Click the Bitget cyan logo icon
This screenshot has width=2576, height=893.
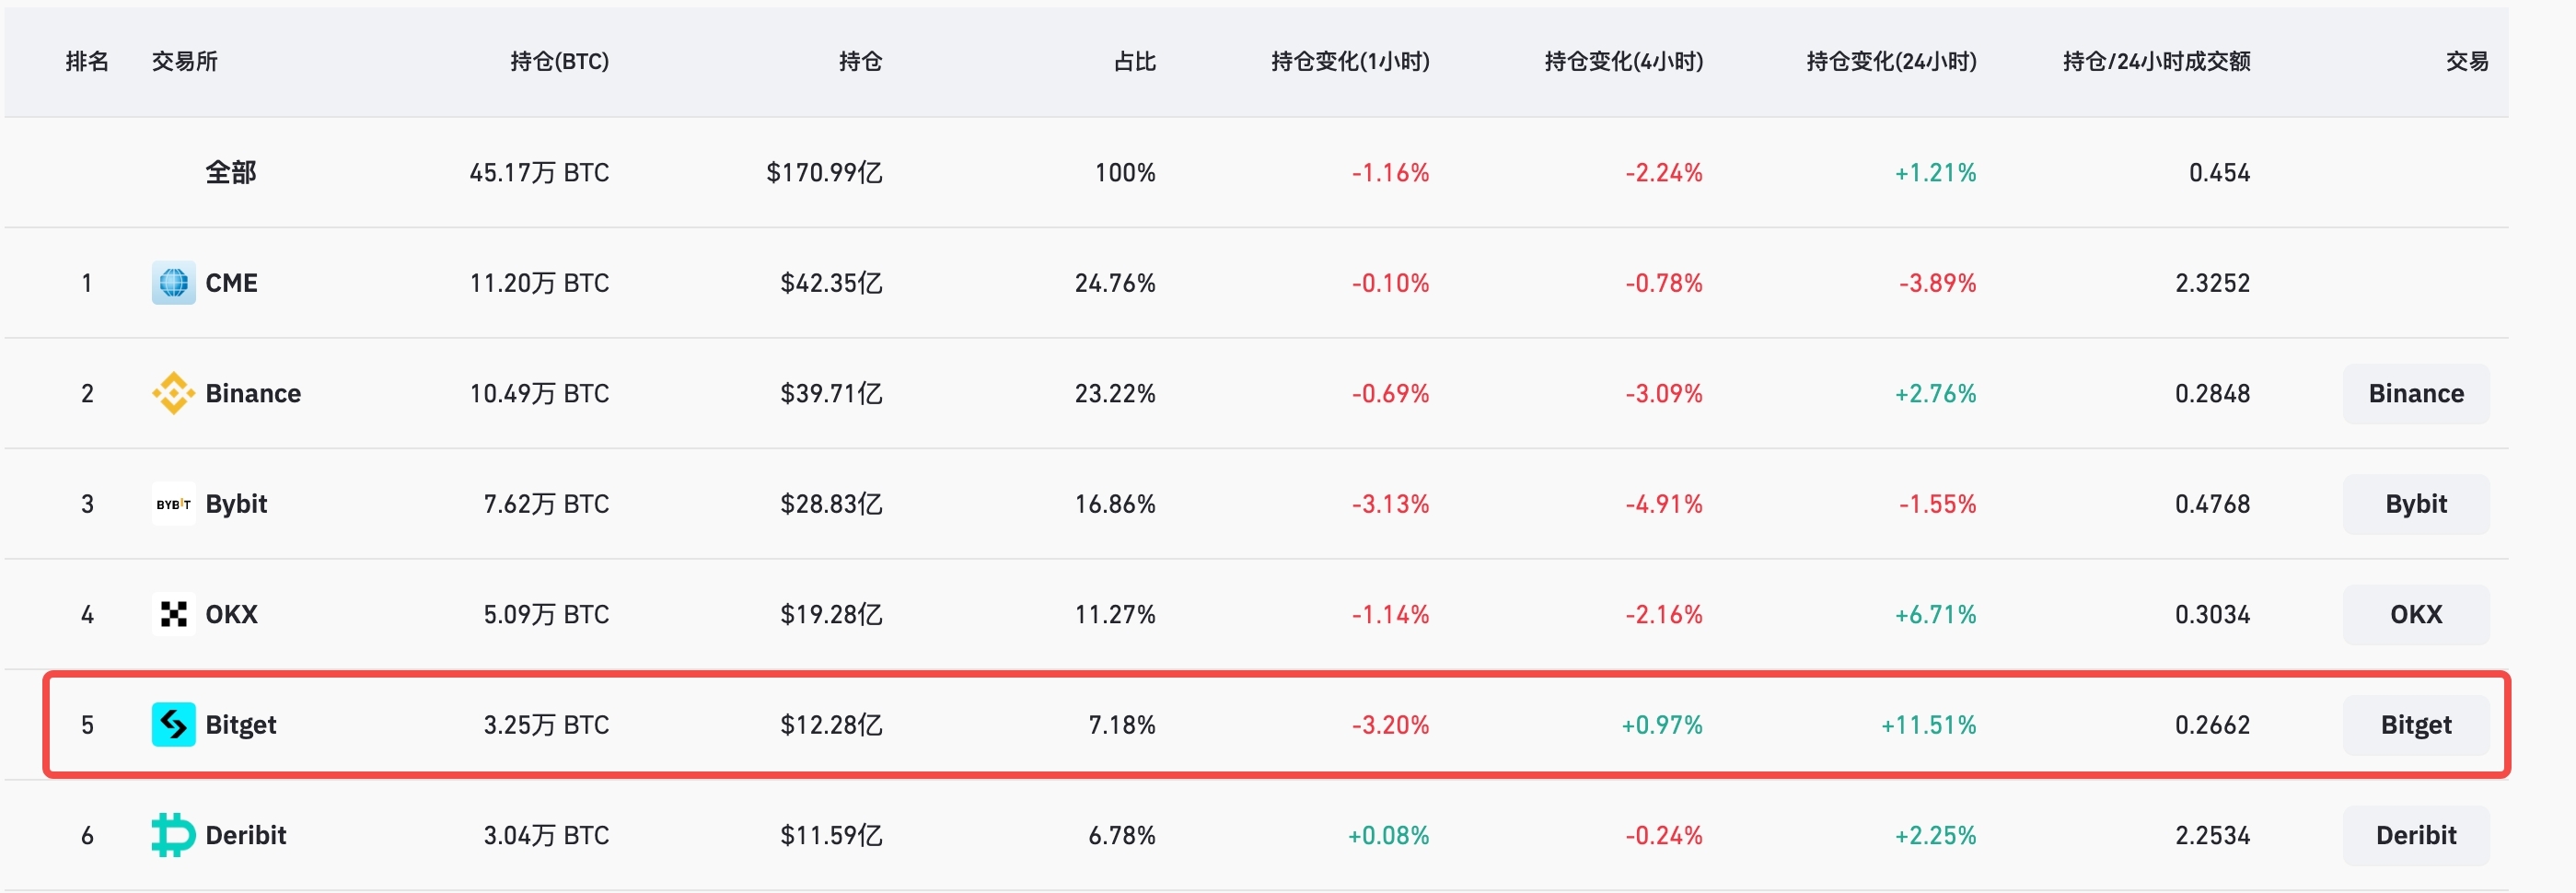pyautogui.click(x=173, y=725)
